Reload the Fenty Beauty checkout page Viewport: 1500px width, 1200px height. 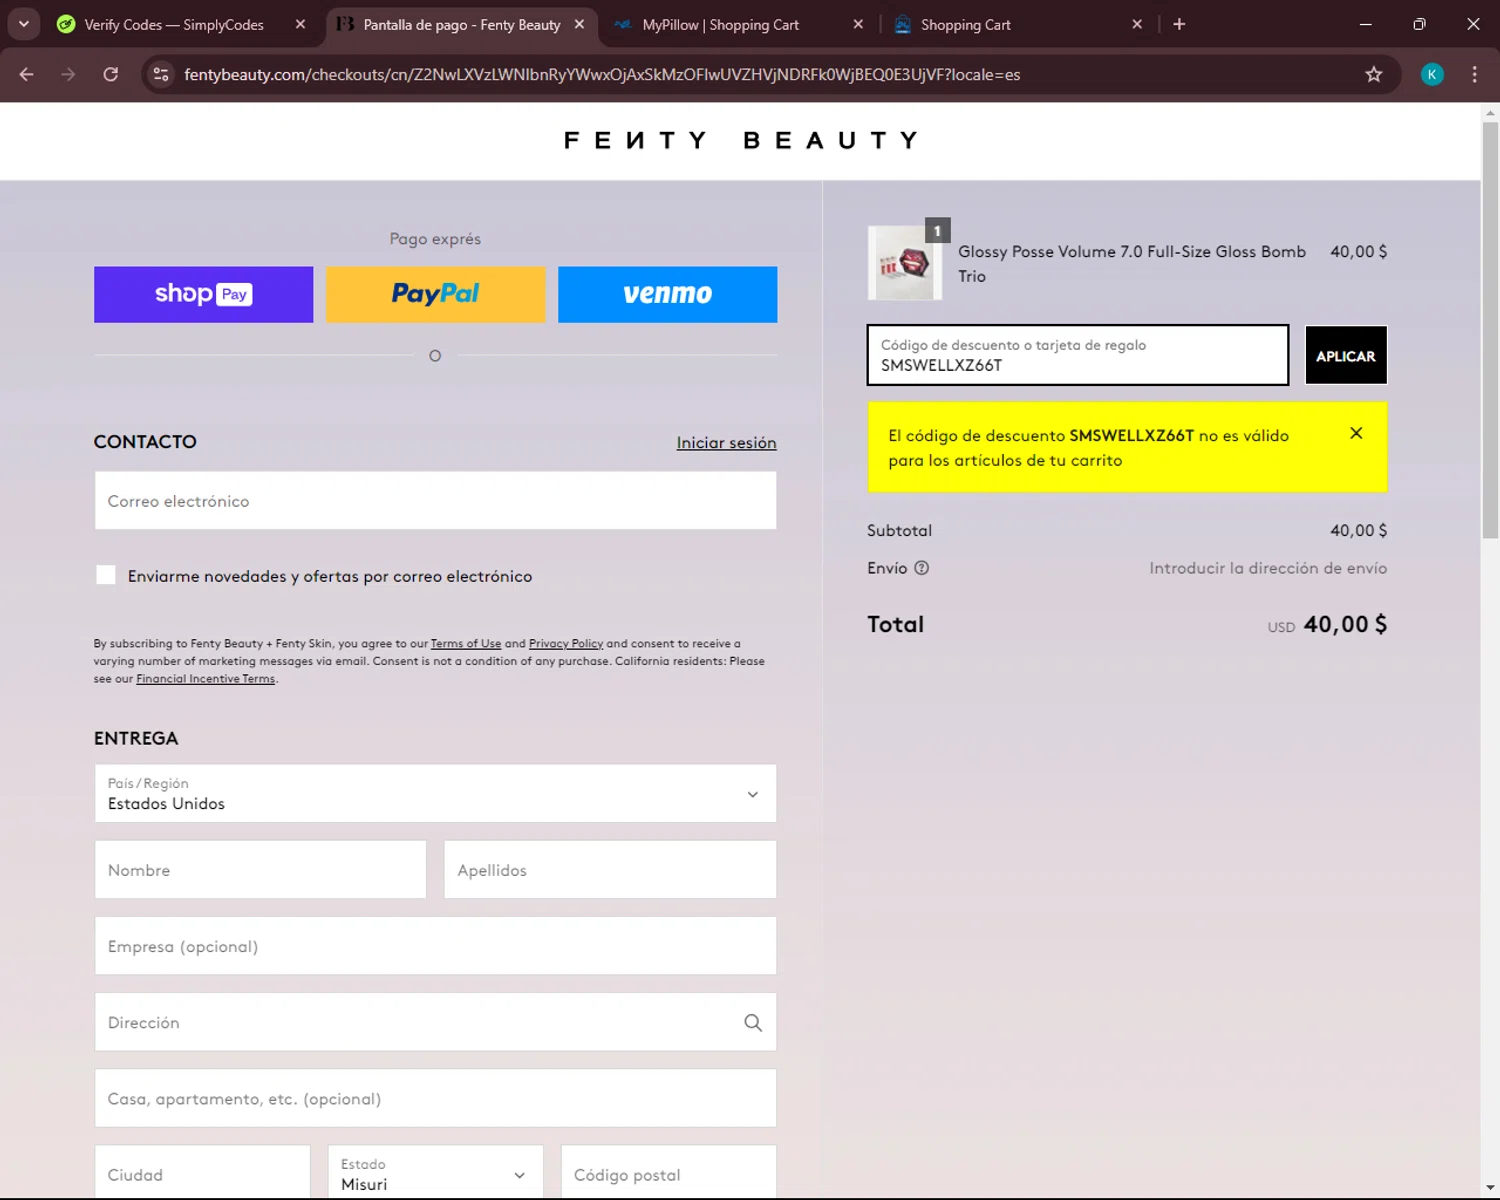(111, 74)
